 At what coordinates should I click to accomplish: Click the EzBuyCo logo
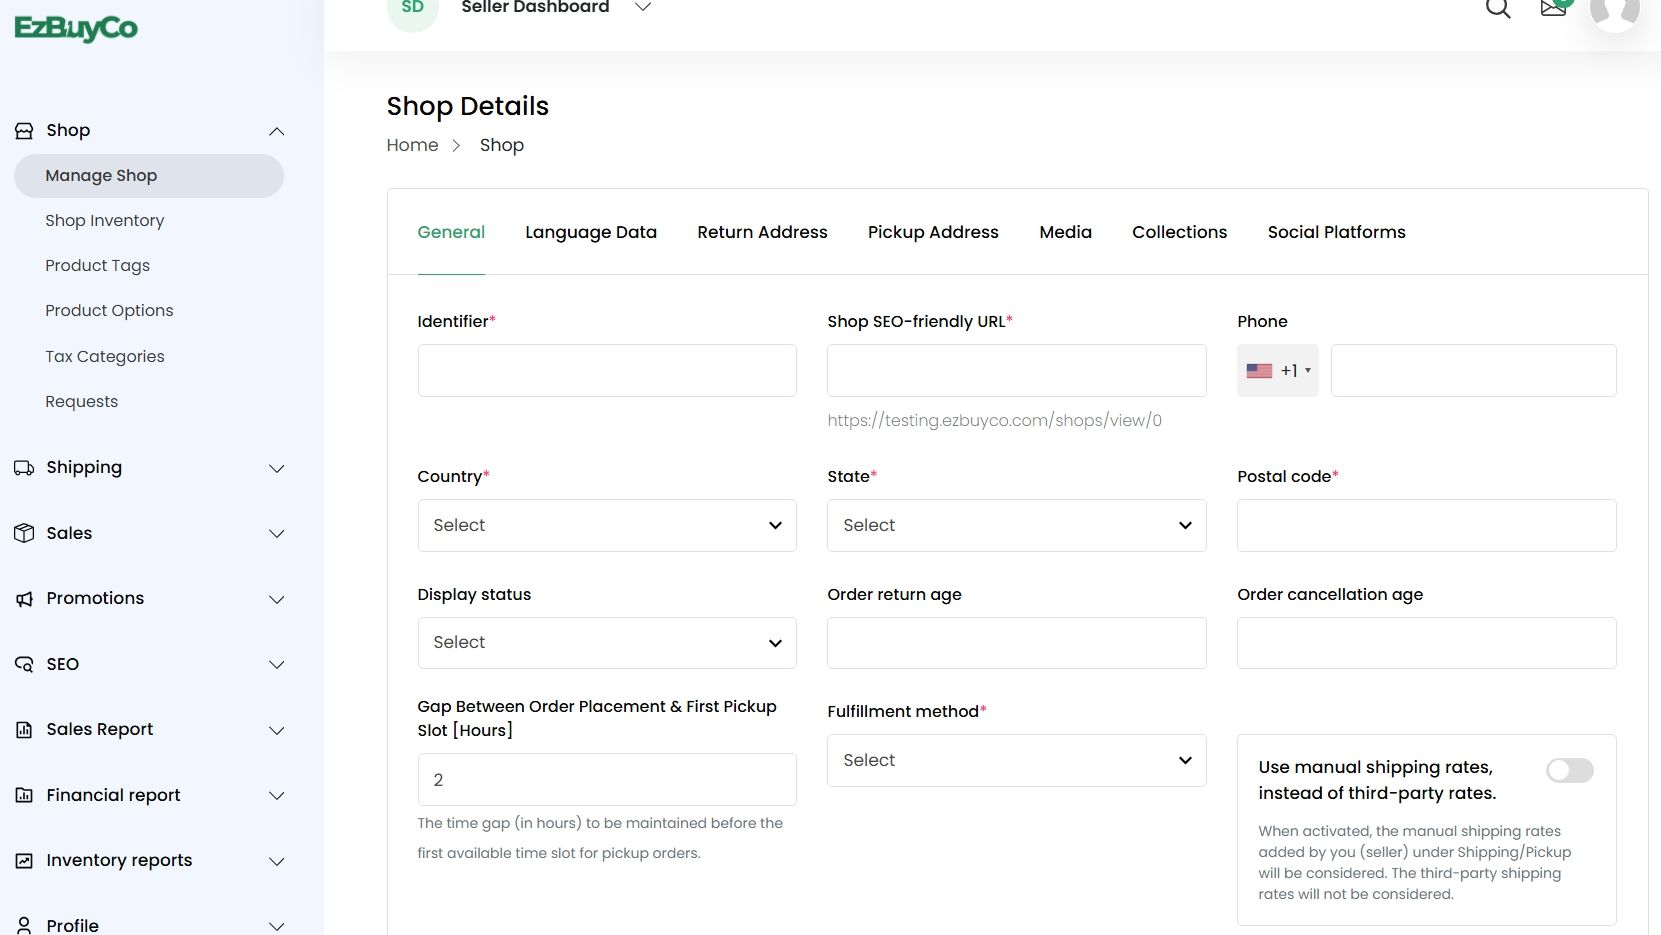click(x=76, y=28)
